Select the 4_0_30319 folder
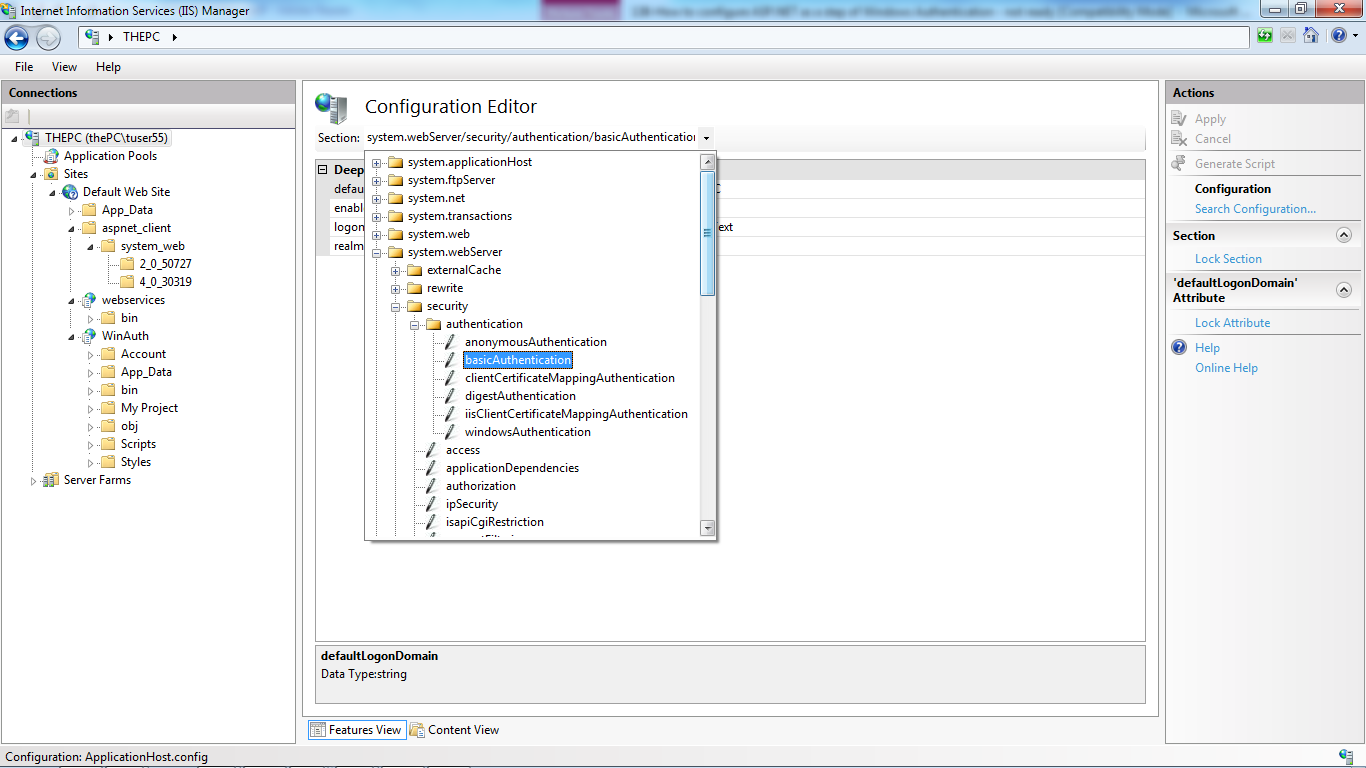The image size is (1366, 768). (165, 282)
